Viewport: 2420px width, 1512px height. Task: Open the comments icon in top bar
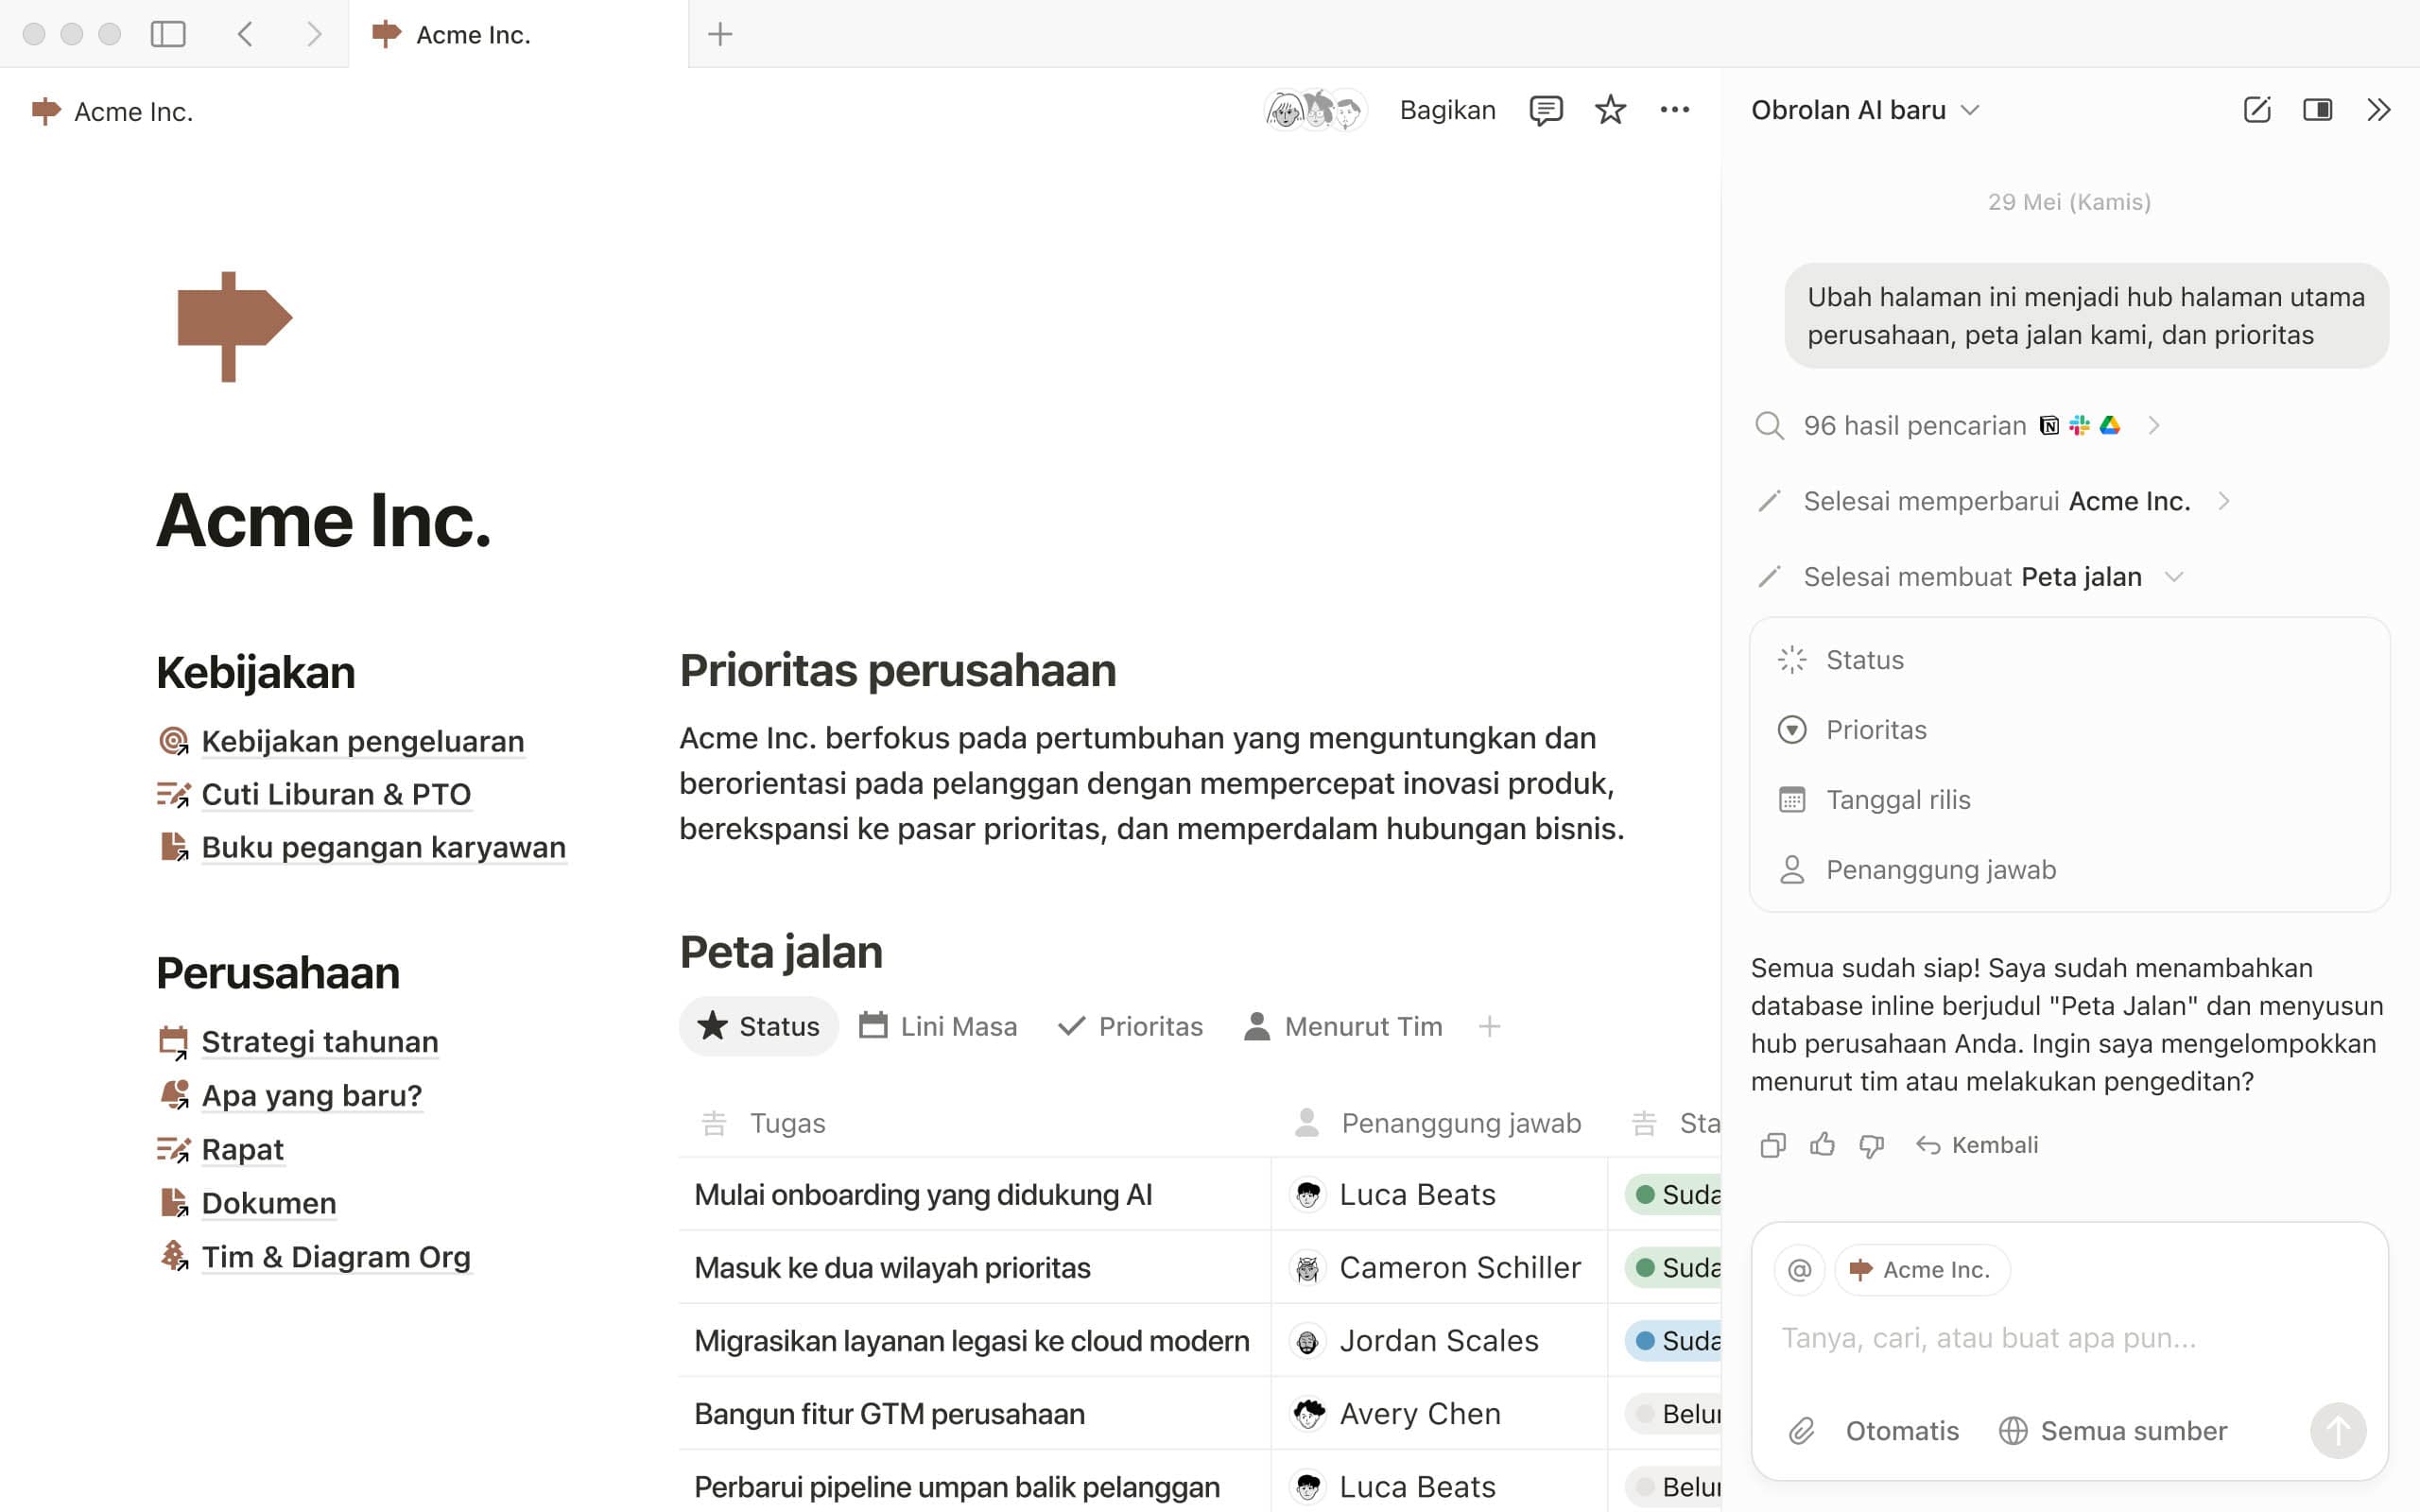coord(1545,110)
